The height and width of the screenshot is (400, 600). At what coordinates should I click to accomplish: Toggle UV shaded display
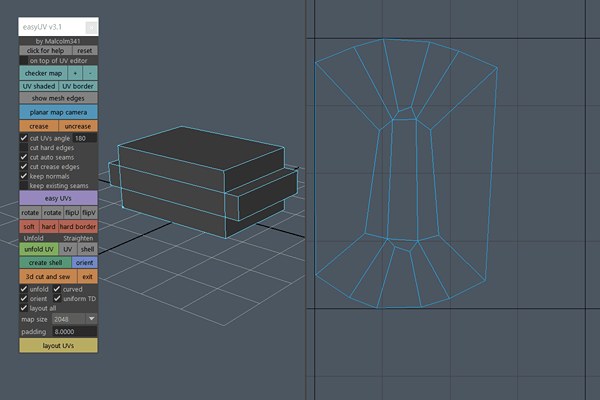coord(38,86)
